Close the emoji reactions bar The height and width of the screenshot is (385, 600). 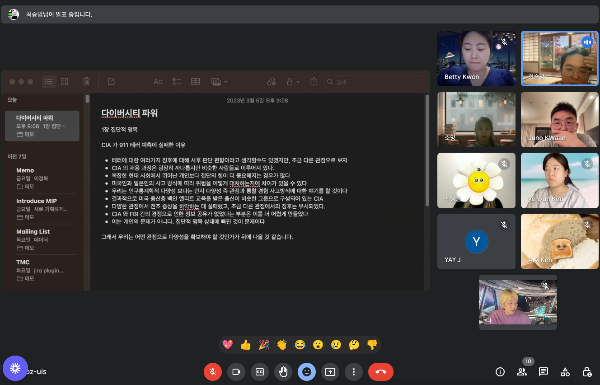[307, 372]
